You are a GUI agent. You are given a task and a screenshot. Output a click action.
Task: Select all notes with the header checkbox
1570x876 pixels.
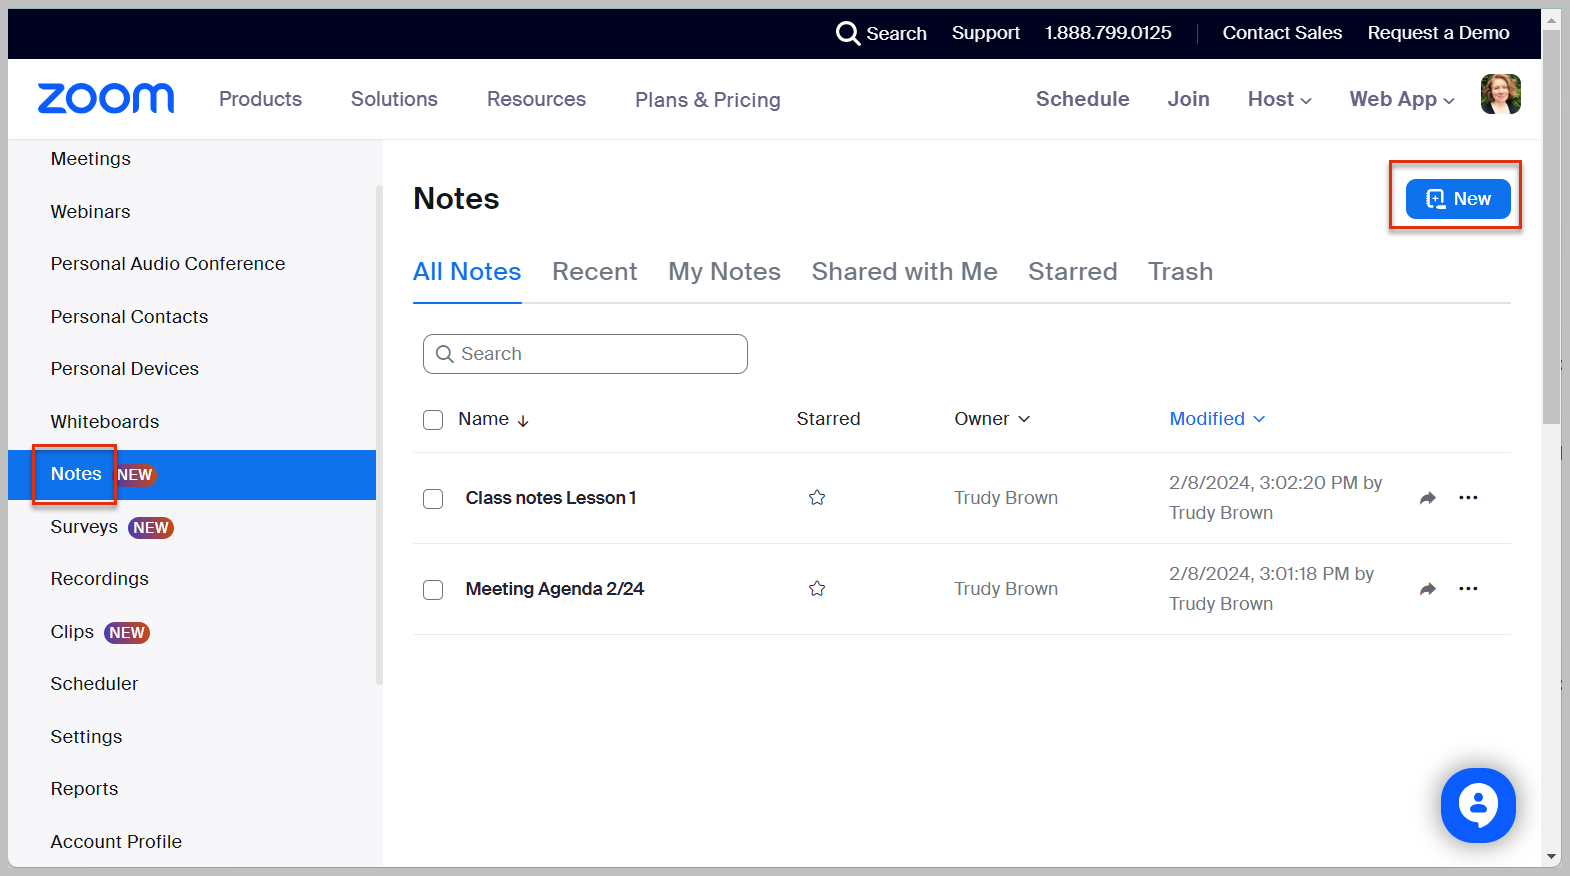click(433, 420)
